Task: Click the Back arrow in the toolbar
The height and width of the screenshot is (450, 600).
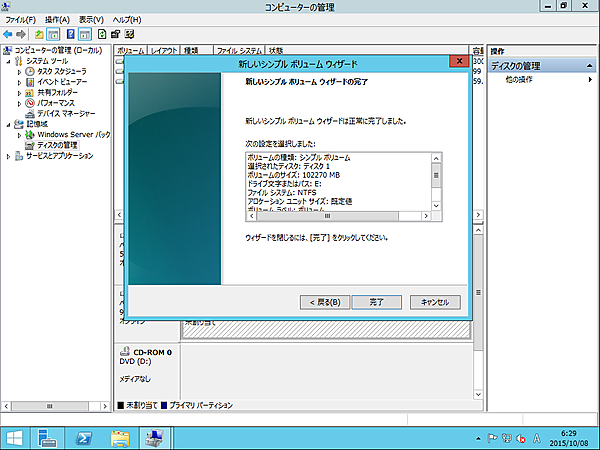Action: point(9,34)
